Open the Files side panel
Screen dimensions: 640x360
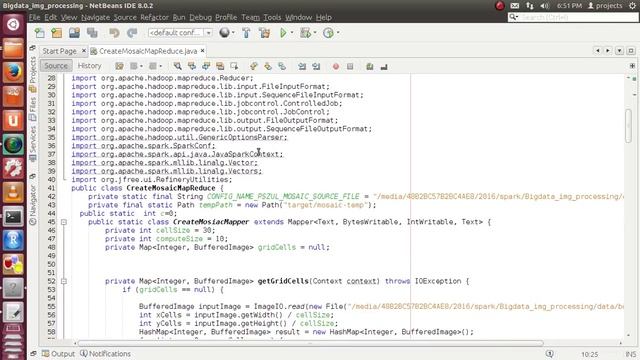(33, 109)
